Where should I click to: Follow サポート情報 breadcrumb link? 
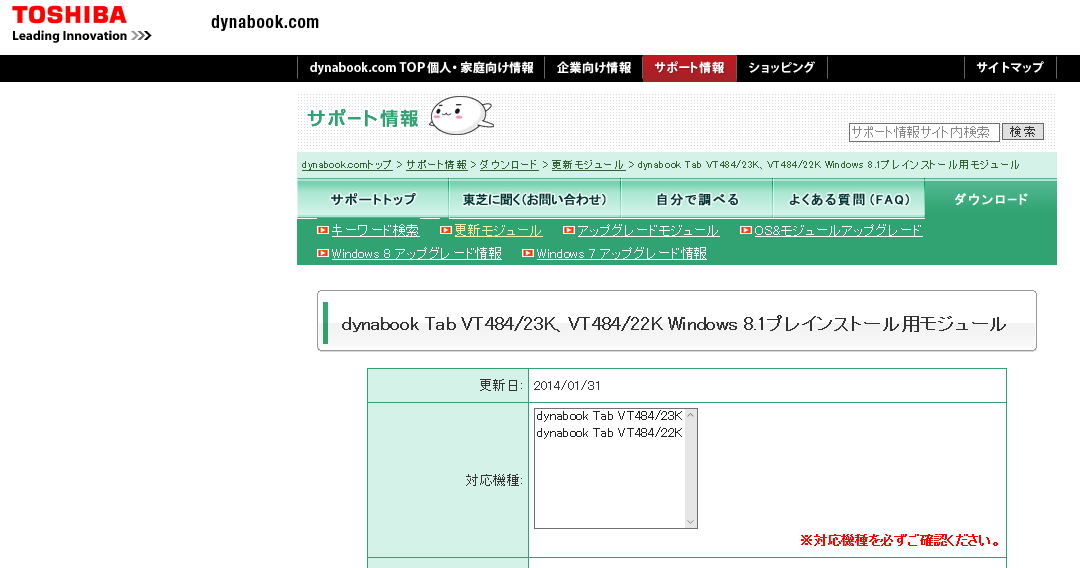click(x=436, y=165)
